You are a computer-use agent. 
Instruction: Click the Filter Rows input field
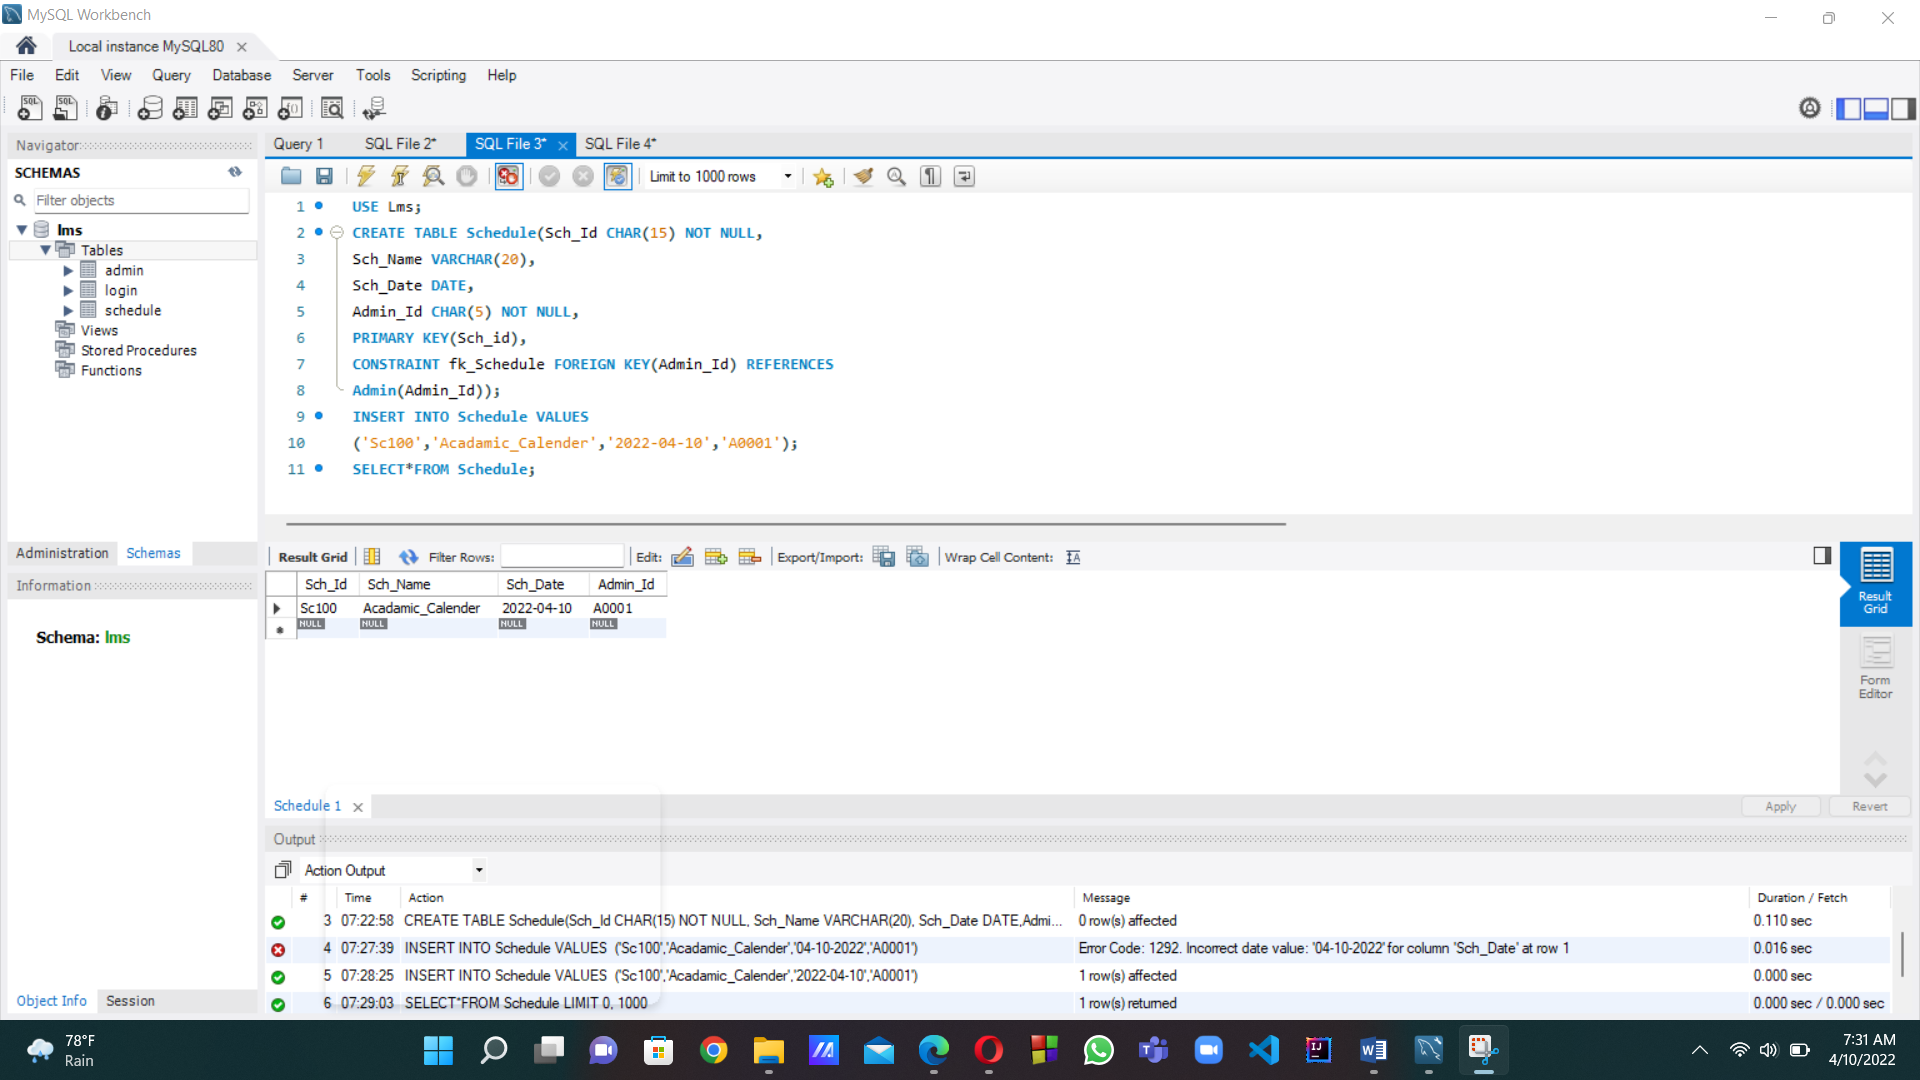tap(561, 557)
